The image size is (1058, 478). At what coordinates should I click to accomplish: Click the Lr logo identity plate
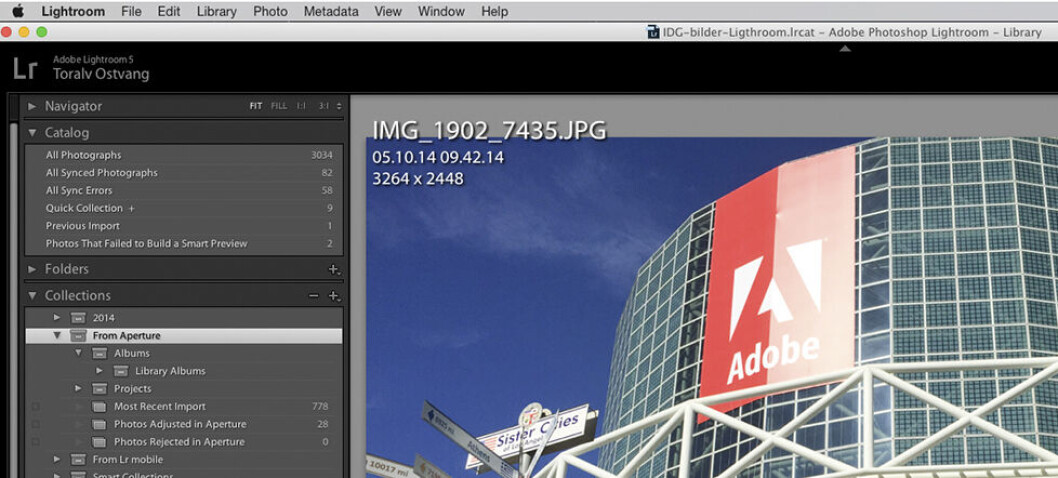tap(24, 69)
